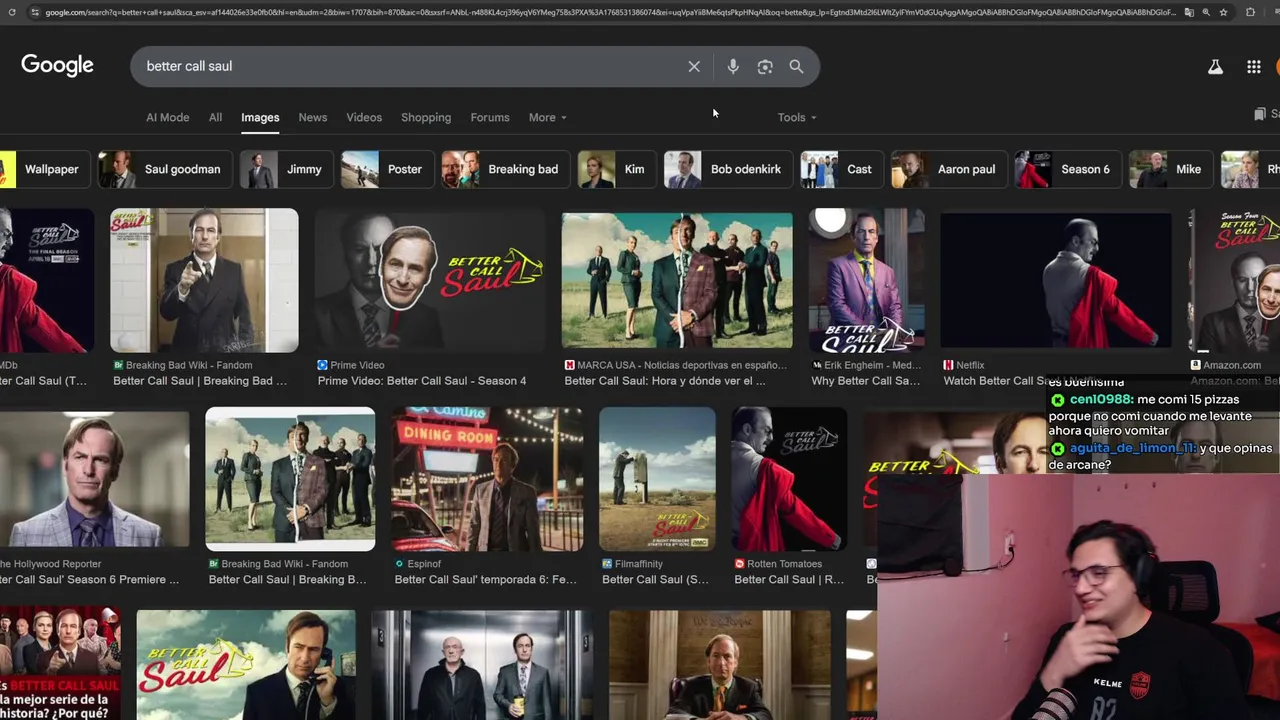
Task: Bookmark this page with the star icon
Action: (x=1223, y=12)
